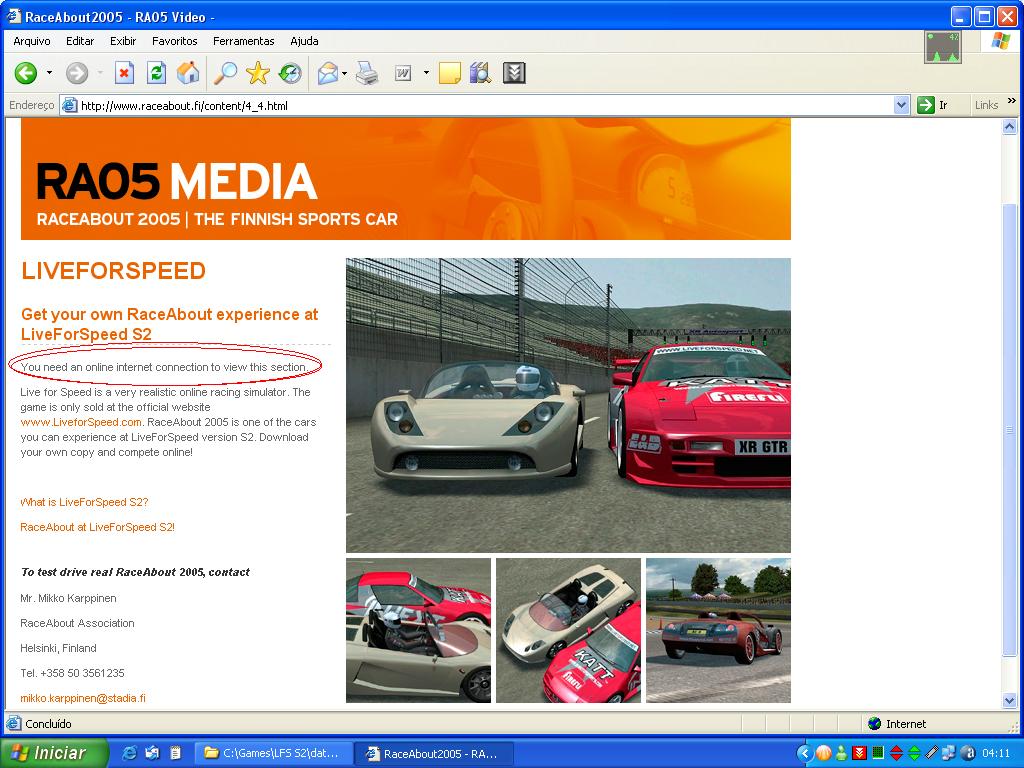Image resolution: width=1024 pixels, height=768 pixels.
Task: Switch to the C:\Games\LFS S2 folder taskbar button
Action: pyautogui.click(x=274, y=754)
